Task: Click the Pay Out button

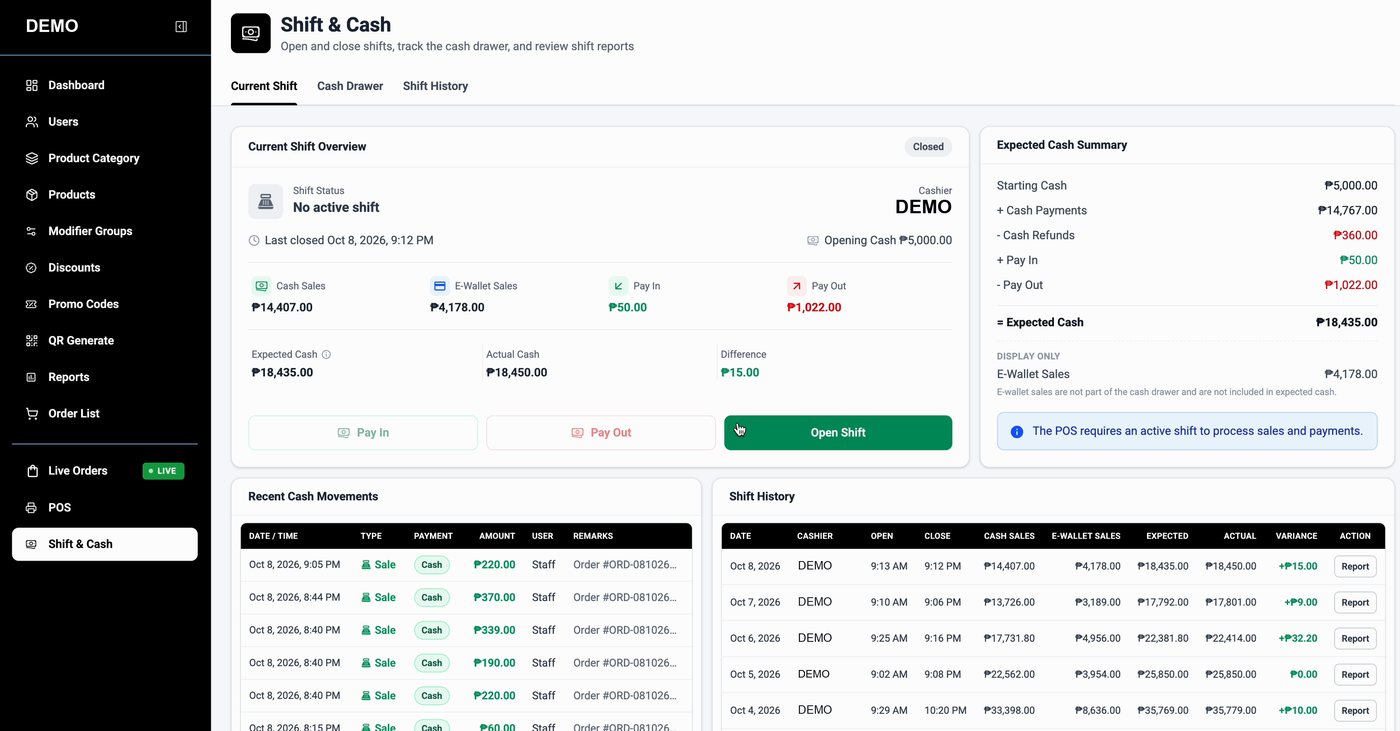Action: (x=601, y=433)
